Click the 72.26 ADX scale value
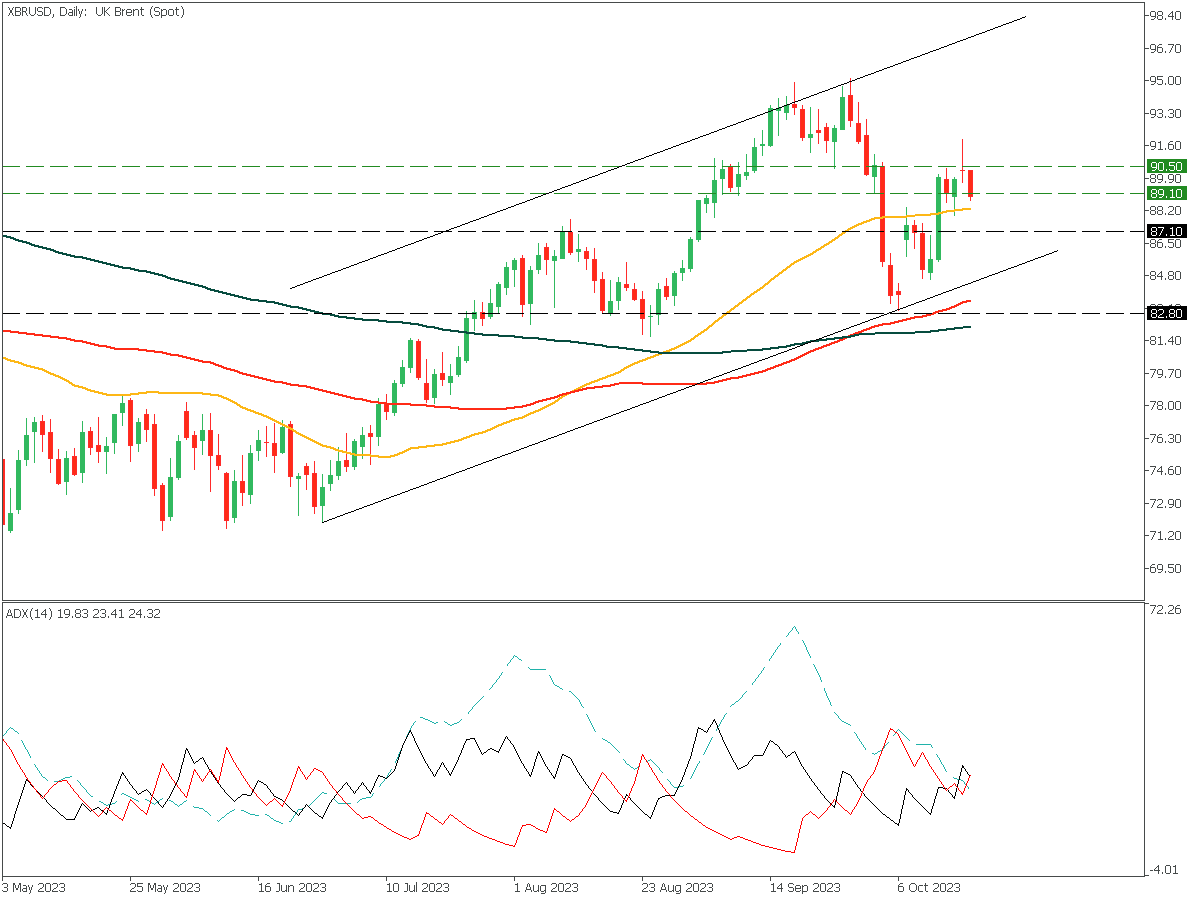Screen dimensions: 1200x900 [1166, 609]
